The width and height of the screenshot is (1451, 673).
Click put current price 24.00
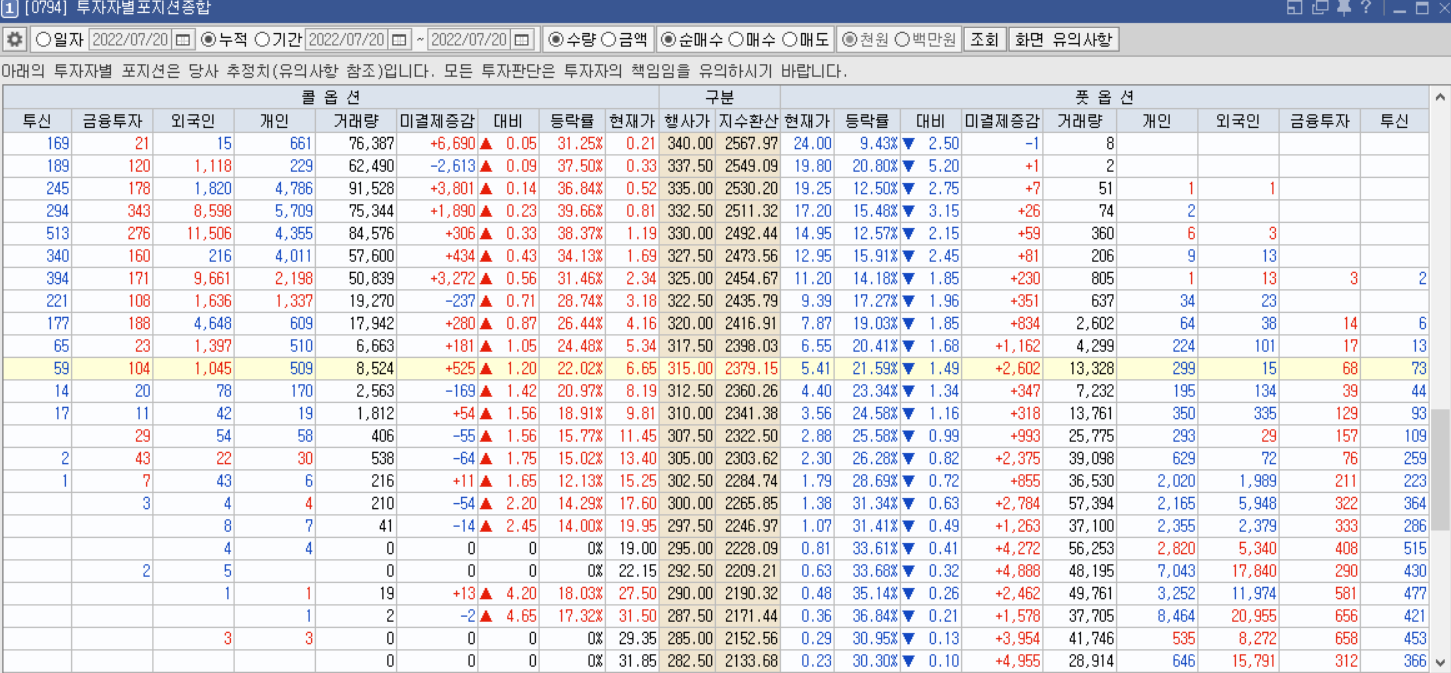pyautogui.click(x=808, y=144)
